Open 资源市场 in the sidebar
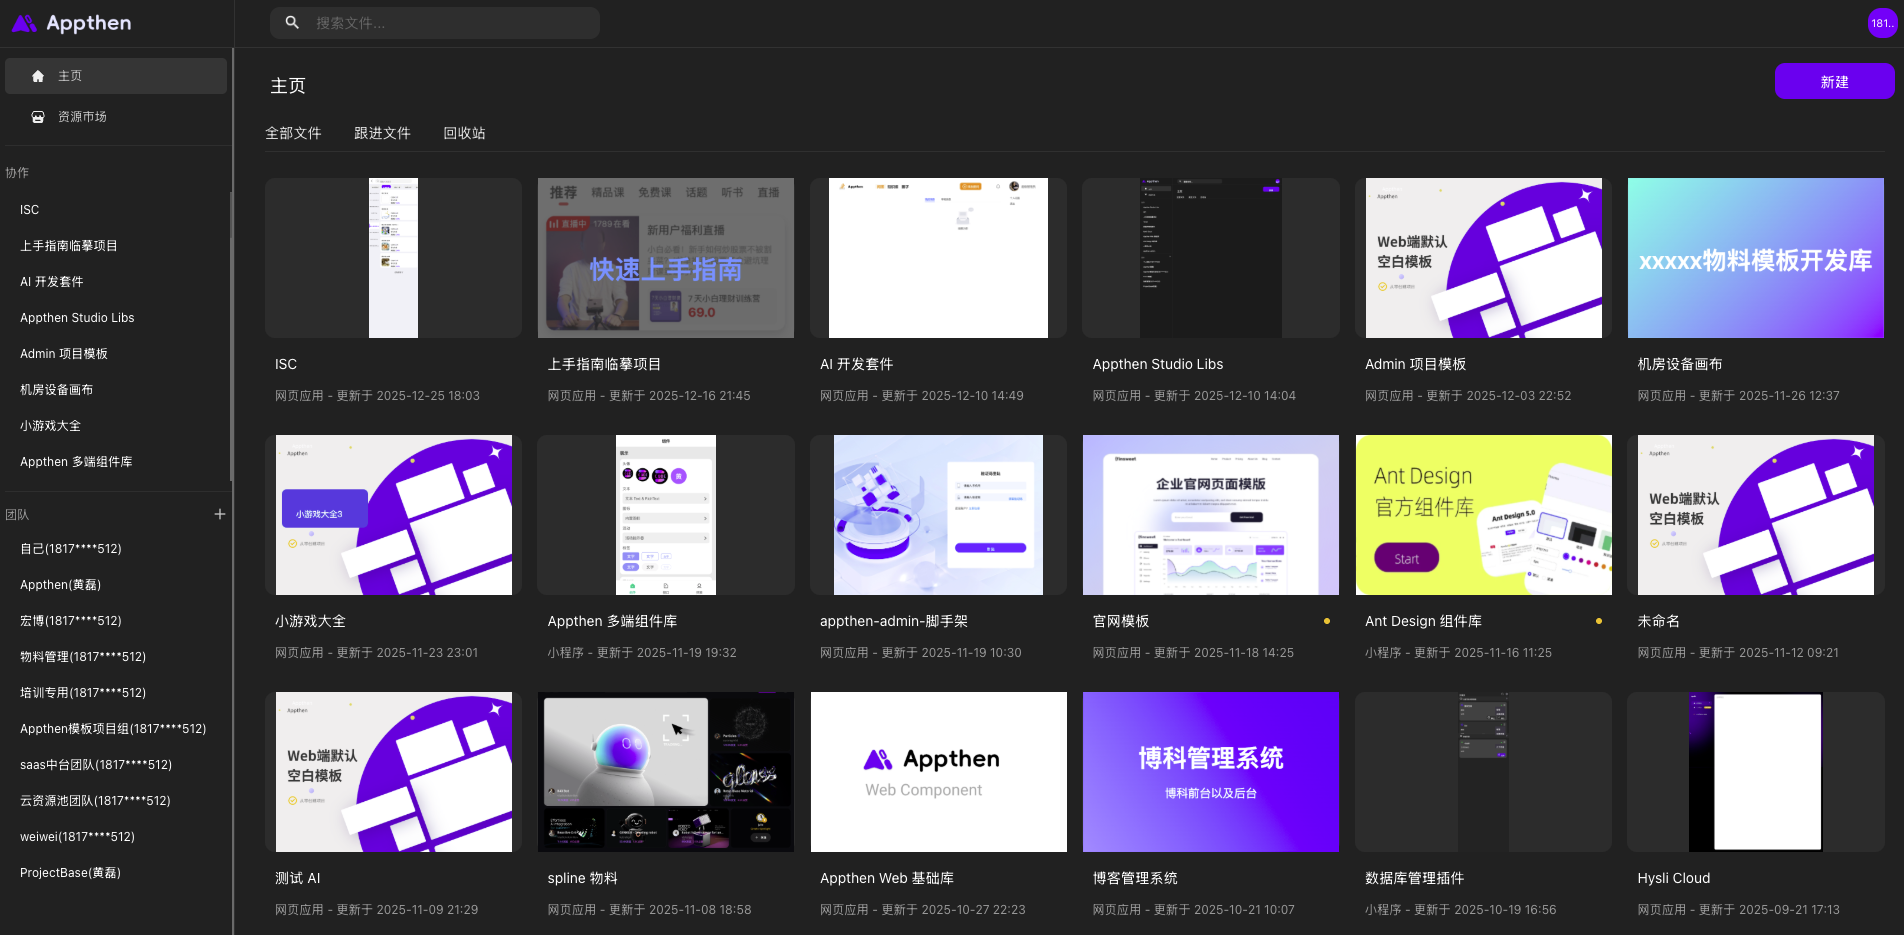 click(116, 117)
